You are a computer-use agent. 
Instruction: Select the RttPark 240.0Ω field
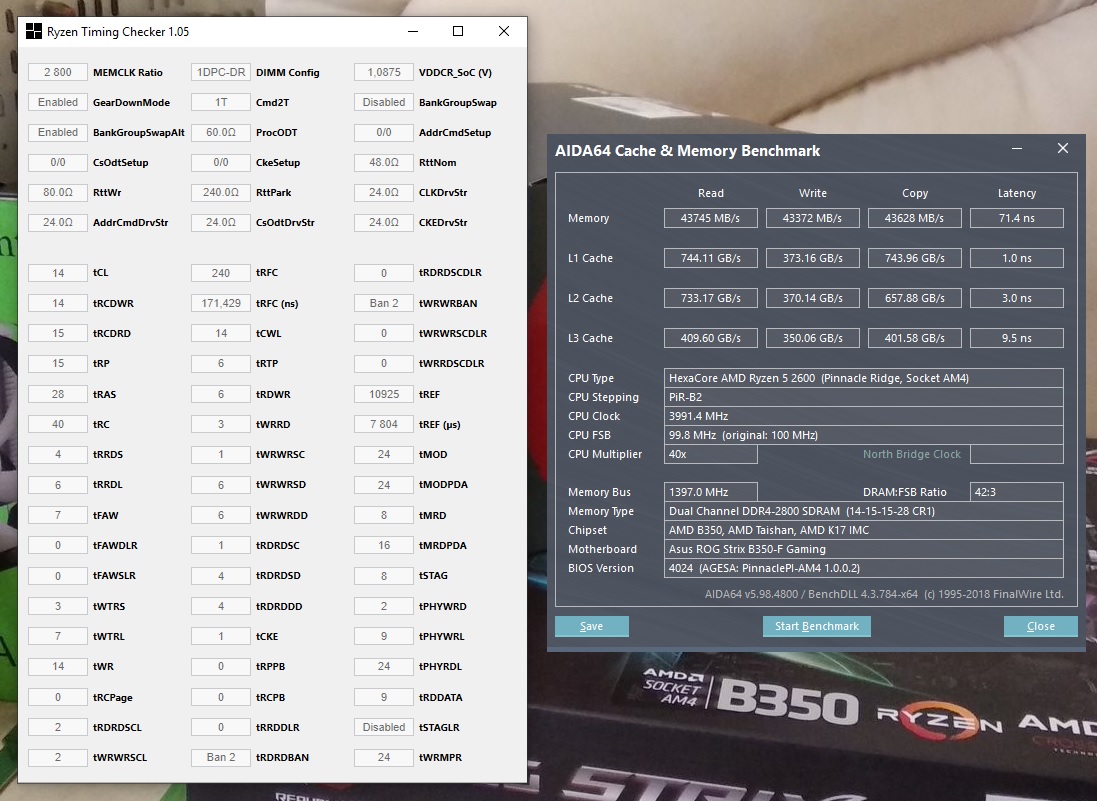click(x=221, y=192)
